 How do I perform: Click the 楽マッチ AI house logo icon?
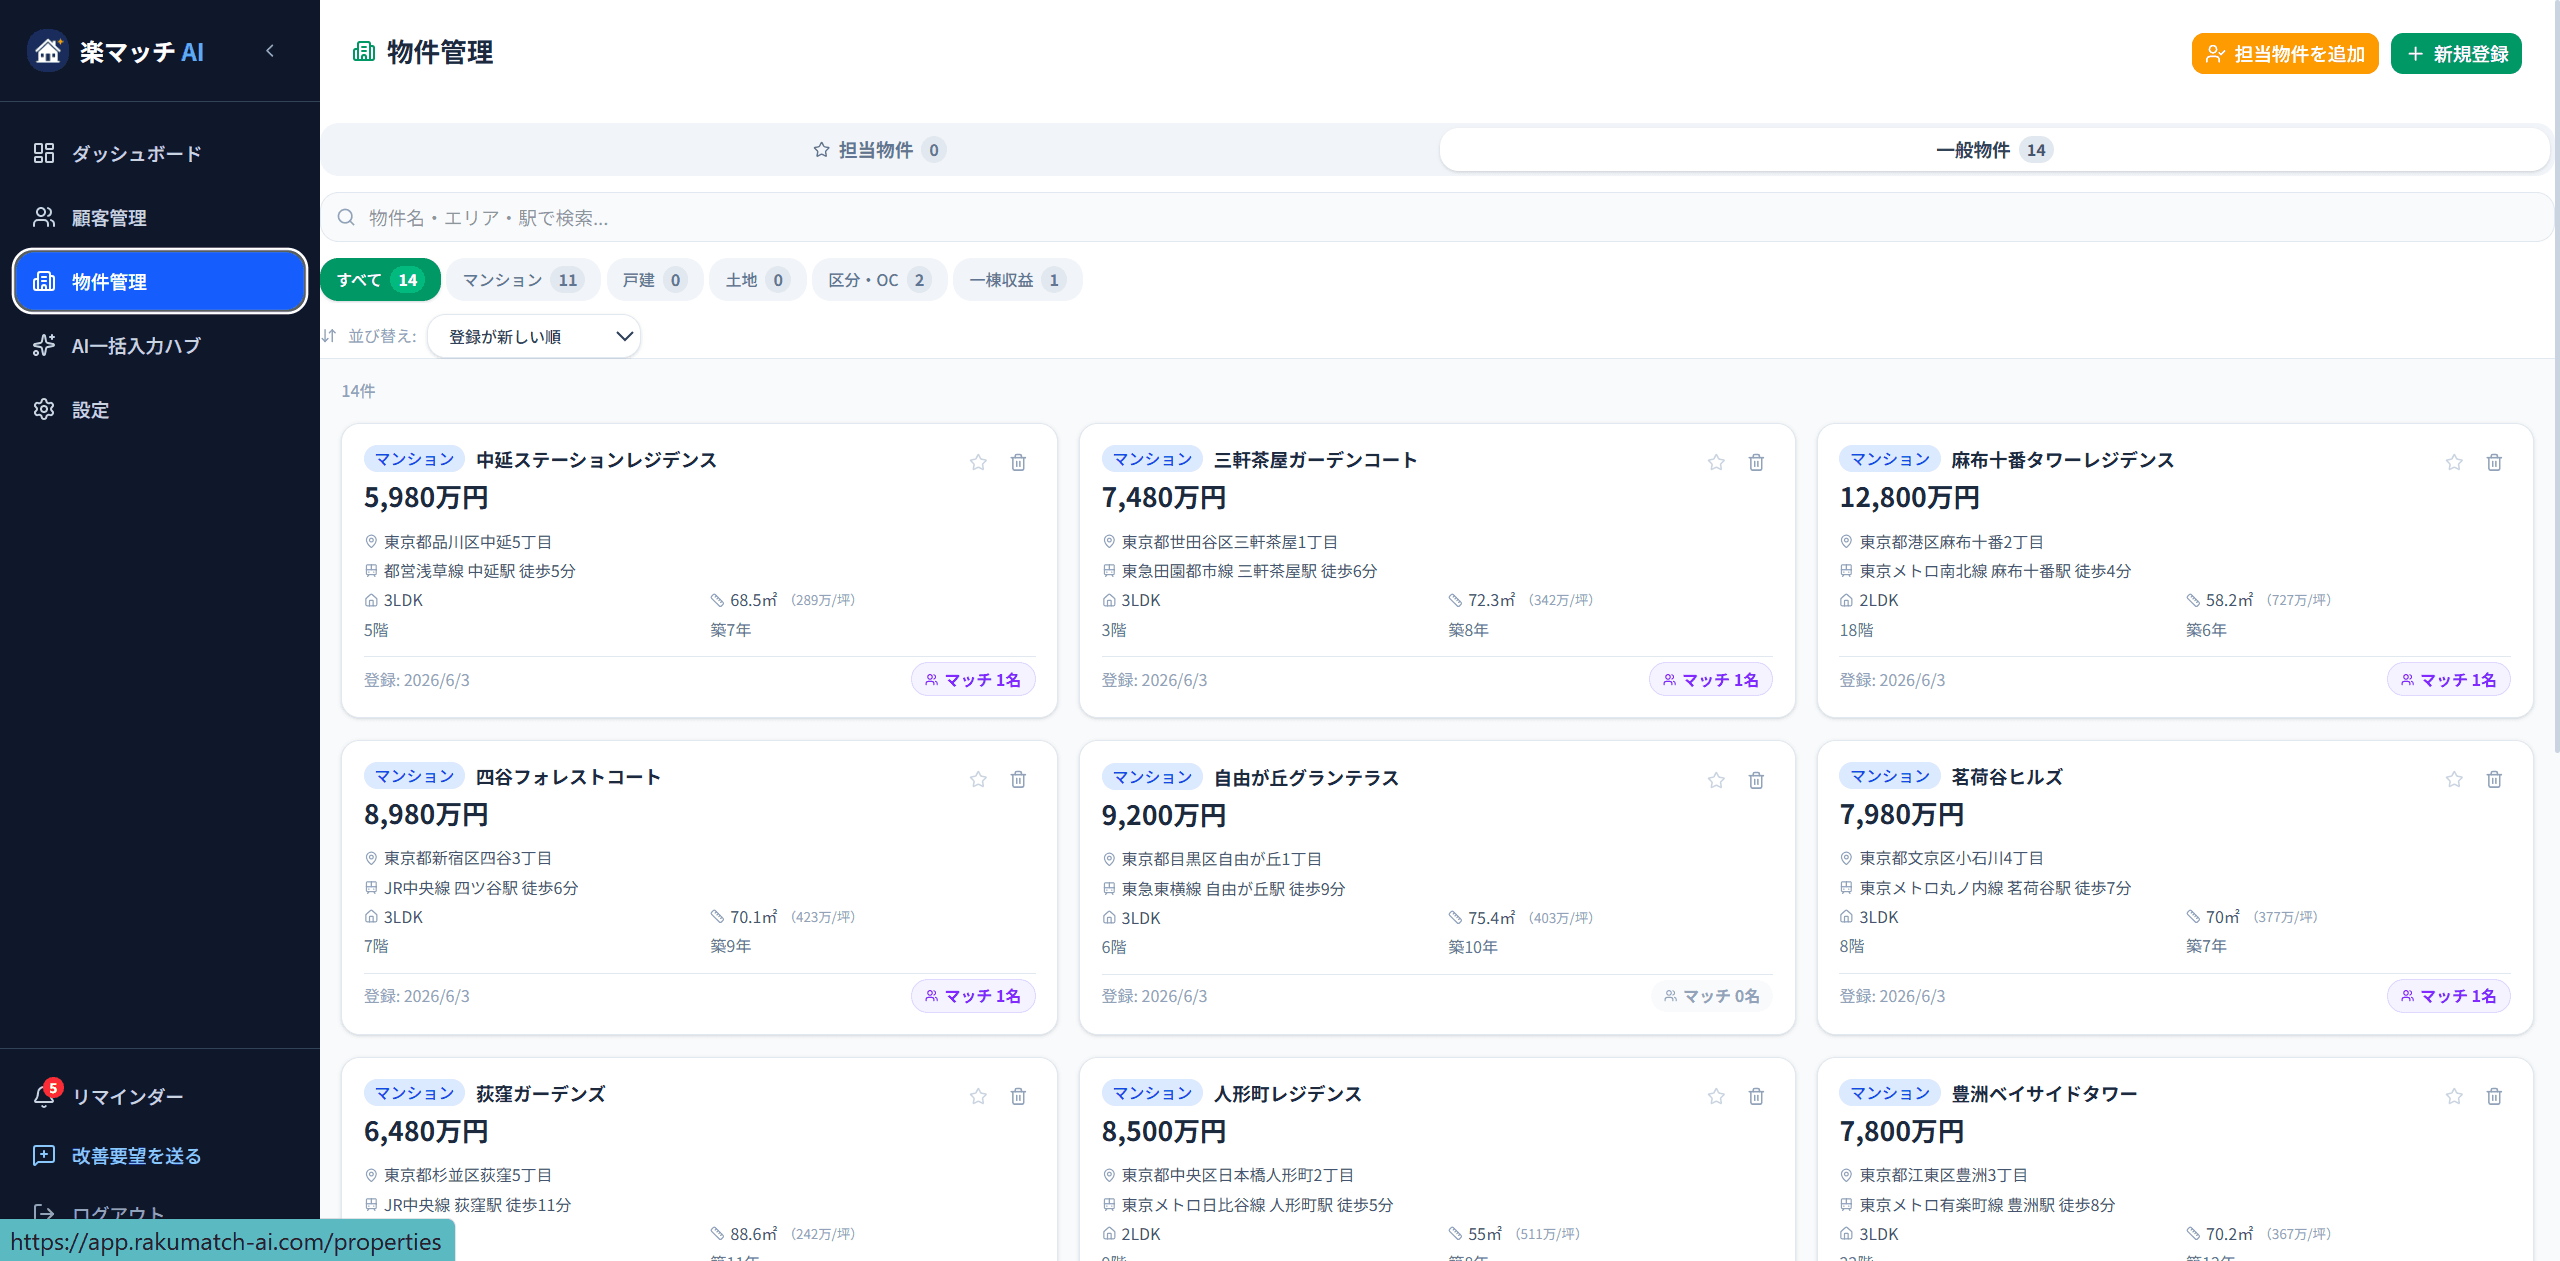48,51
